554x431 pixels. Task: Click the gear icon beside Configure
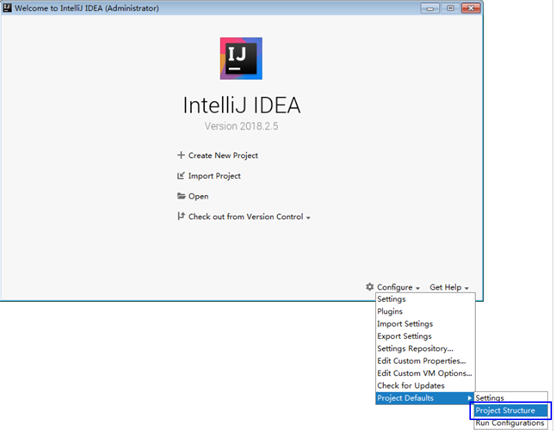click(370, 287)
